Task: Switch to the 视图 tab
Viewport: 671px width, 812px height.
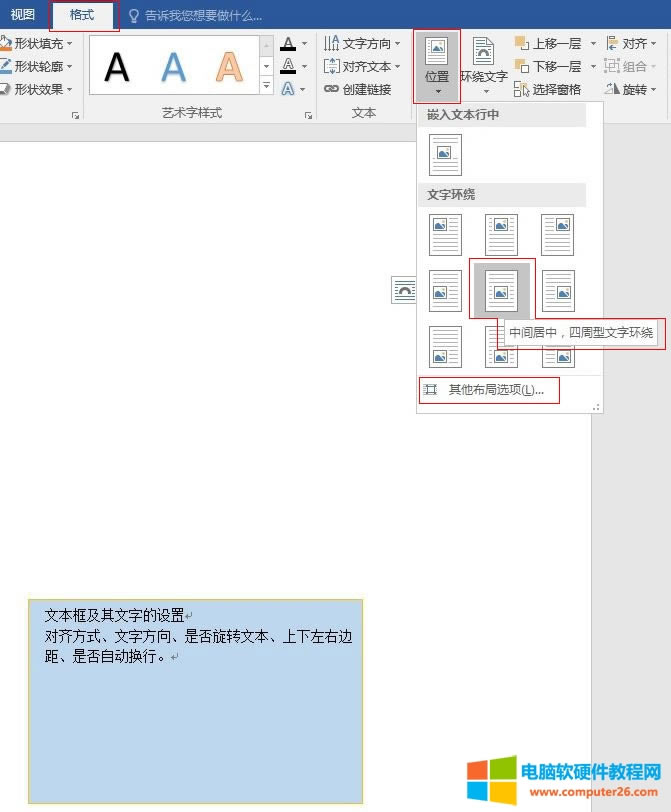Action: (x=22, y=15)
